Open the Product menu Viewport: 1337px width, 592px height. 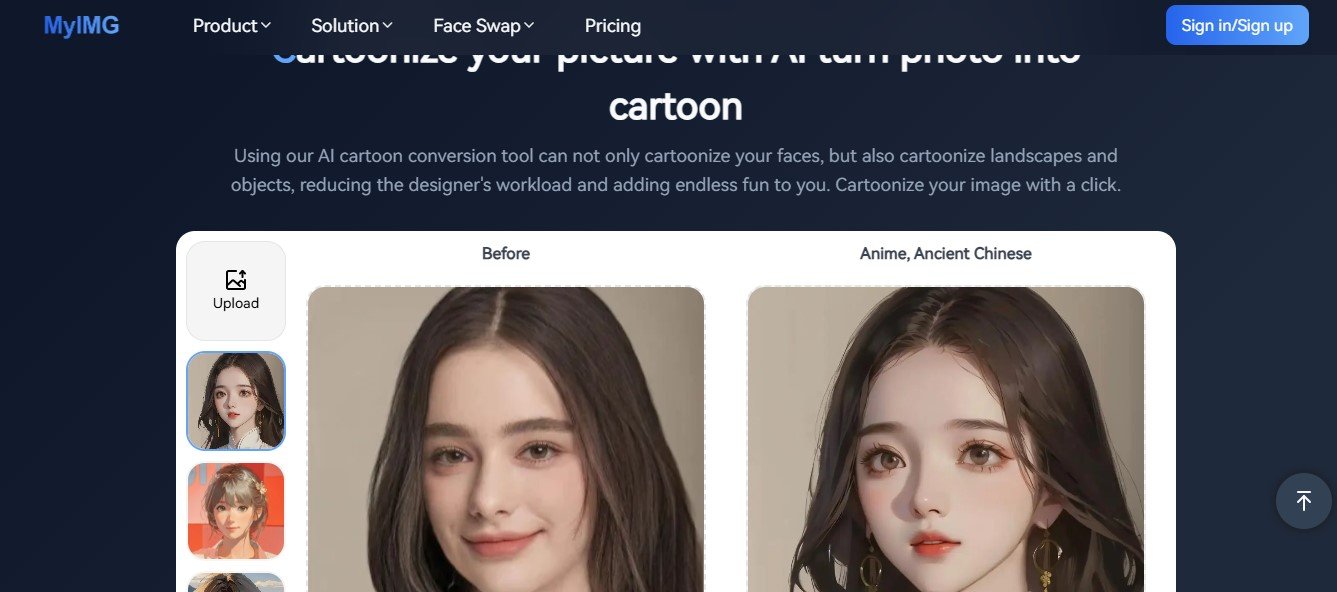coord(232,26)
